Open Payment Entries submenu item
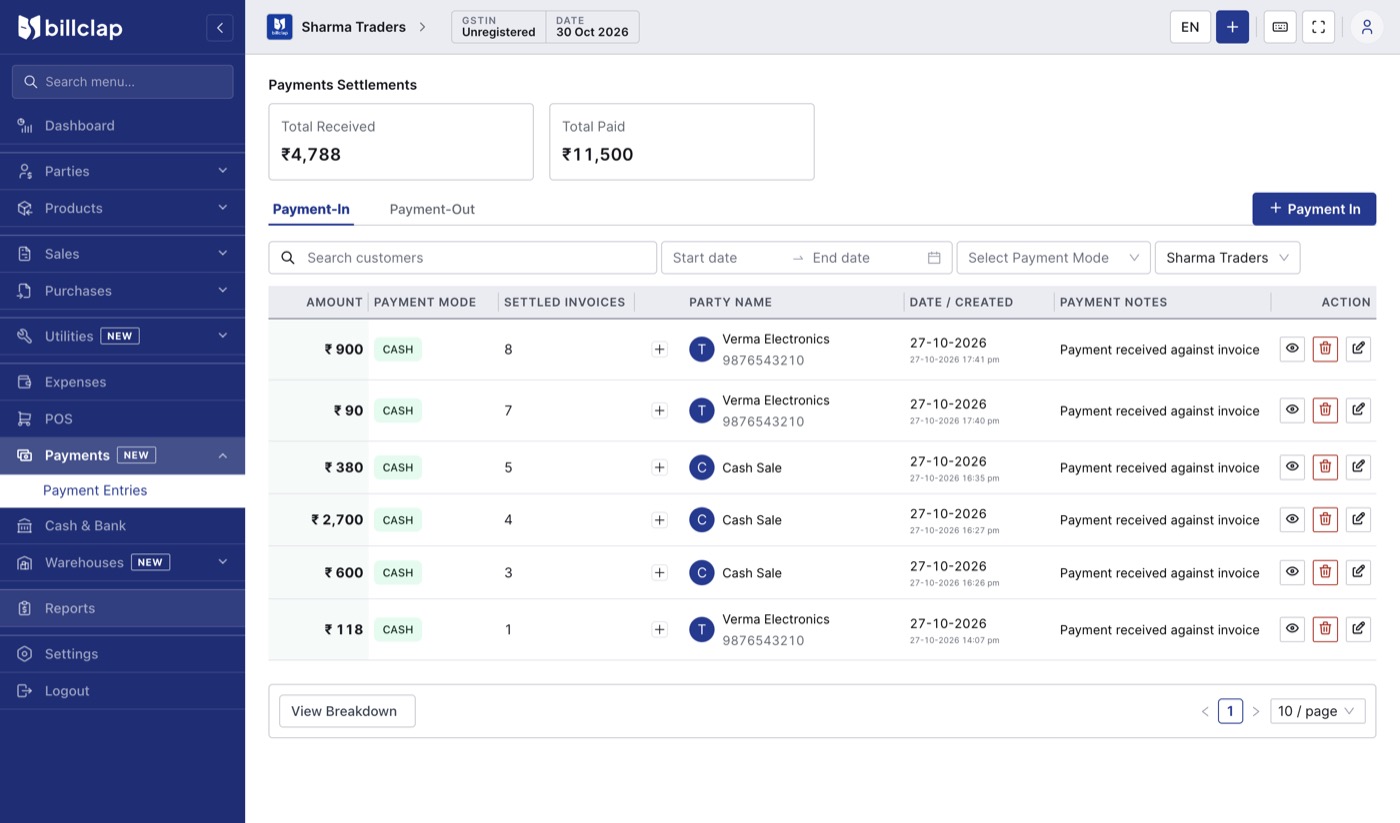1400x823 pixels. 122,490
